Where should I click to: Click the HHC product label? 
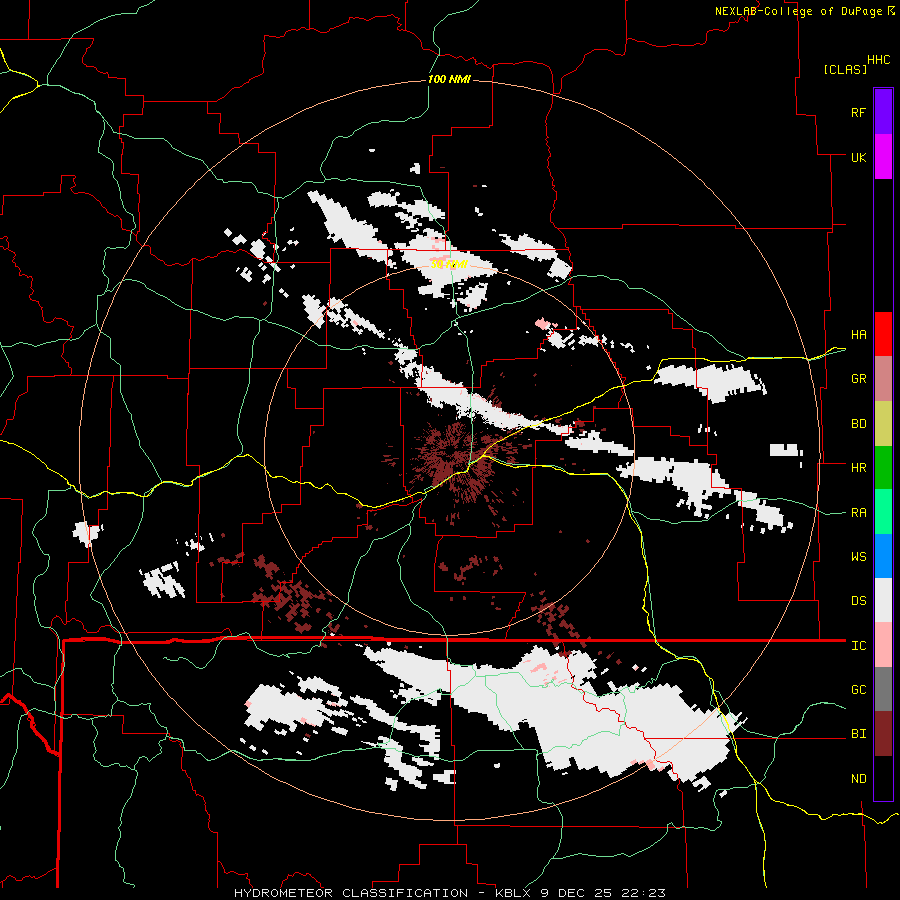coord(879,60)
